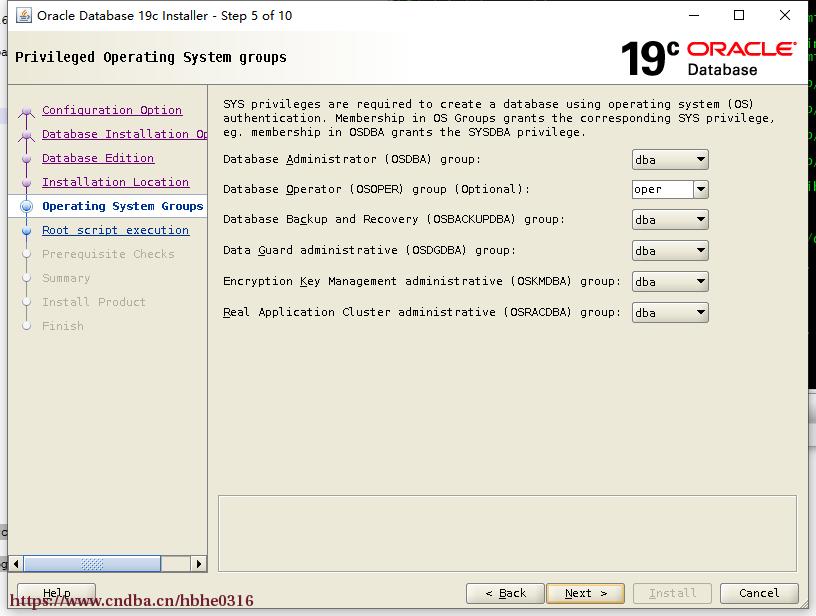
Task: Click the Database Edition step bullet
Action: click(x=27, y=159)
